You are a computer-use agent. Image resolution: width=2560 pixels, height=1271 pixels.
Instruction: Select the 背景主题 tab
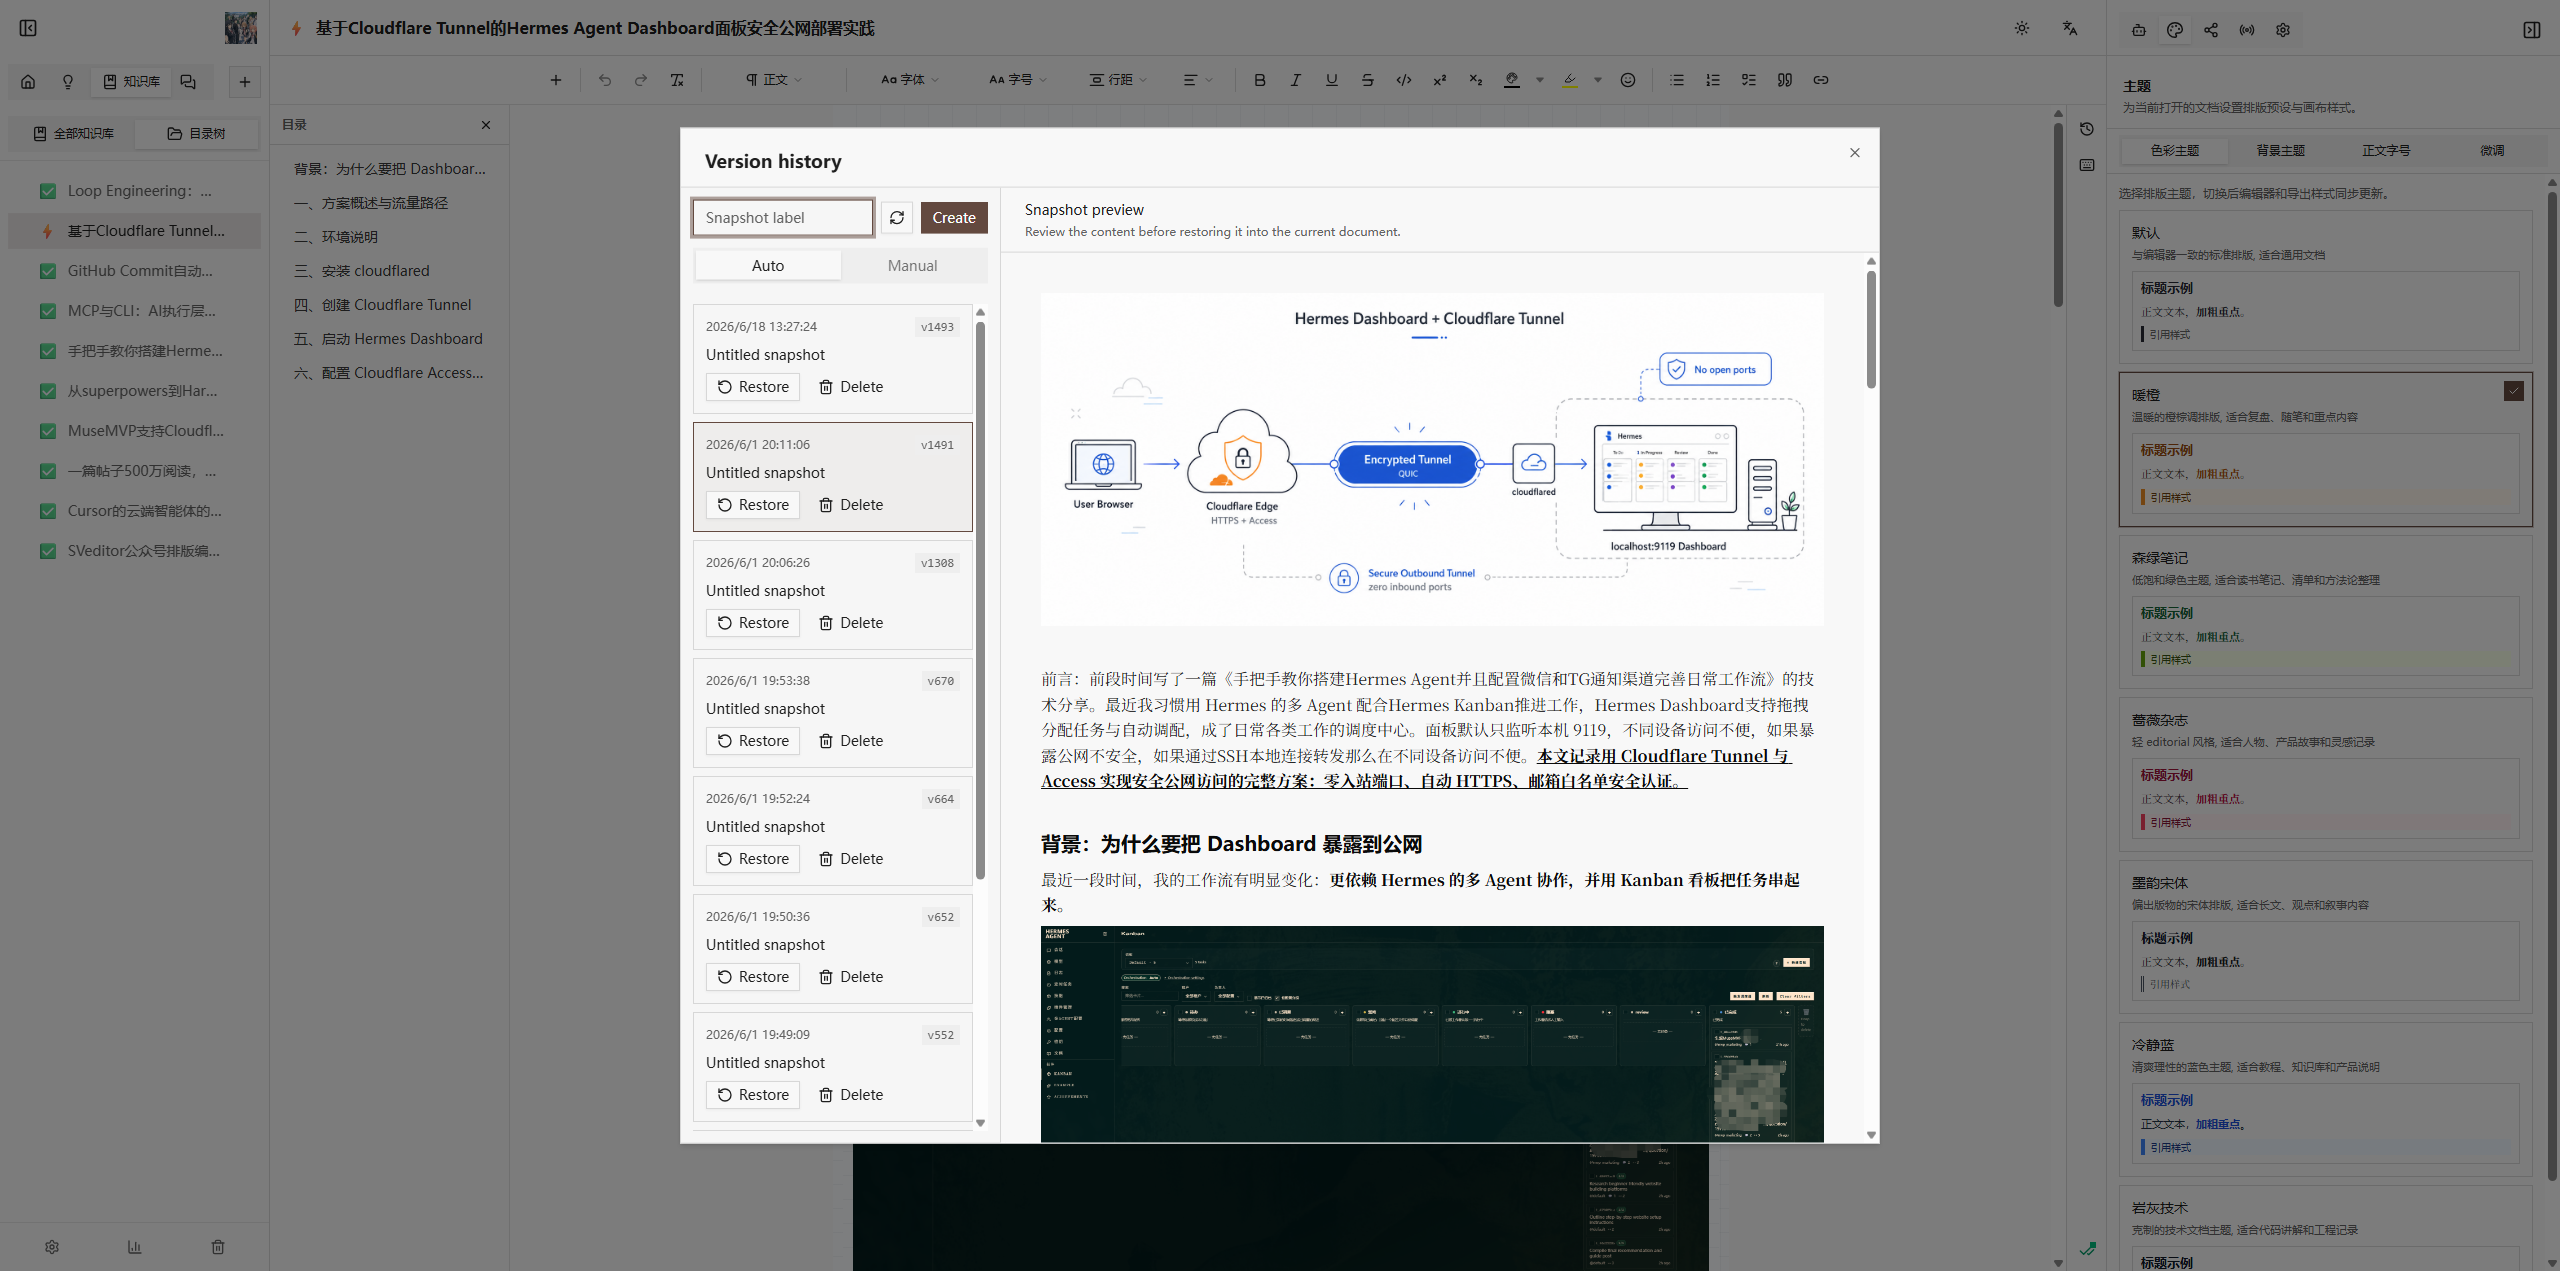[x=2281, y=151]
